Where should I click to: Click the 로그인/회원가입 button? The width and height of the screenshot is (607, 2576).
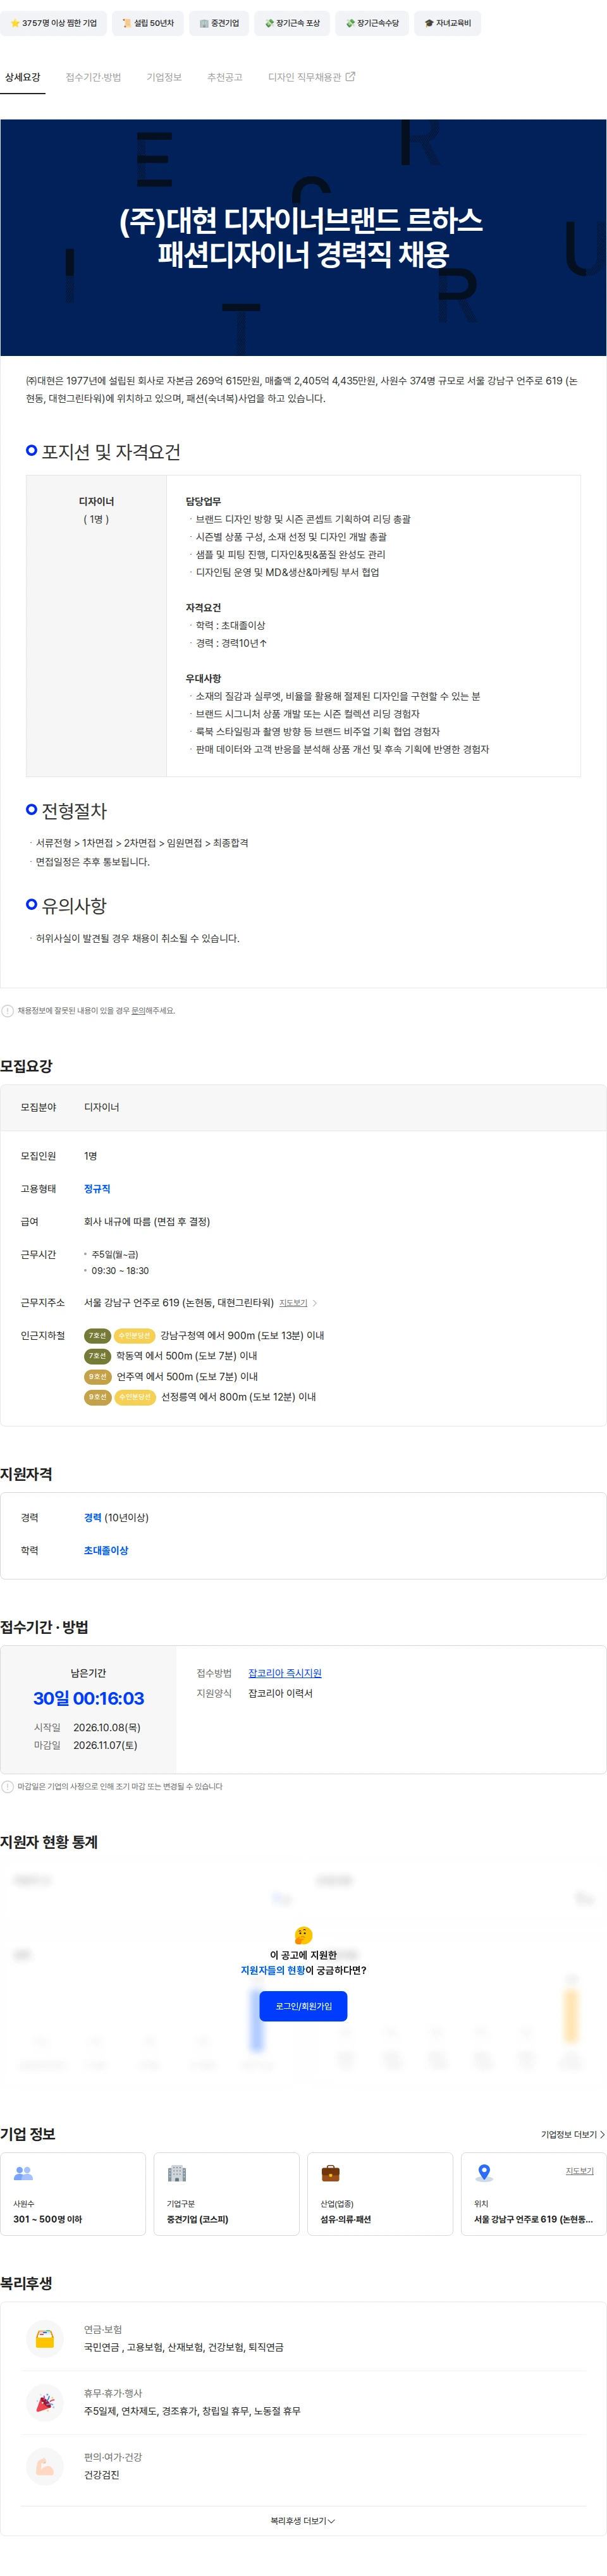(303, 2006)
